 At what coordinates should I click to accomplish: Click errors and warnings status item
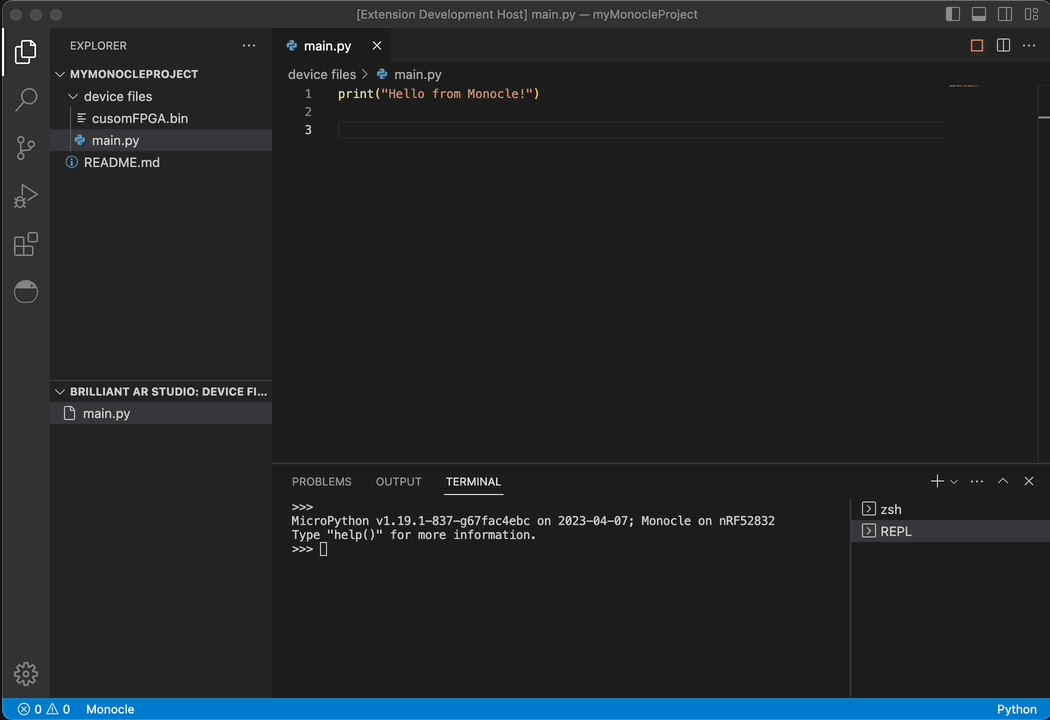(44, 709)
